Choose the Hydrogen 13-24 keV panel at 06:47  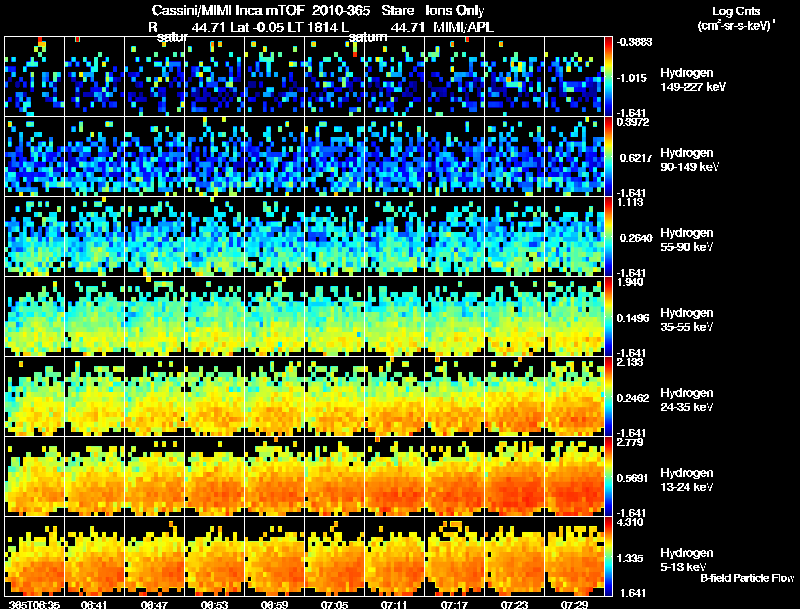pos(155,476)
